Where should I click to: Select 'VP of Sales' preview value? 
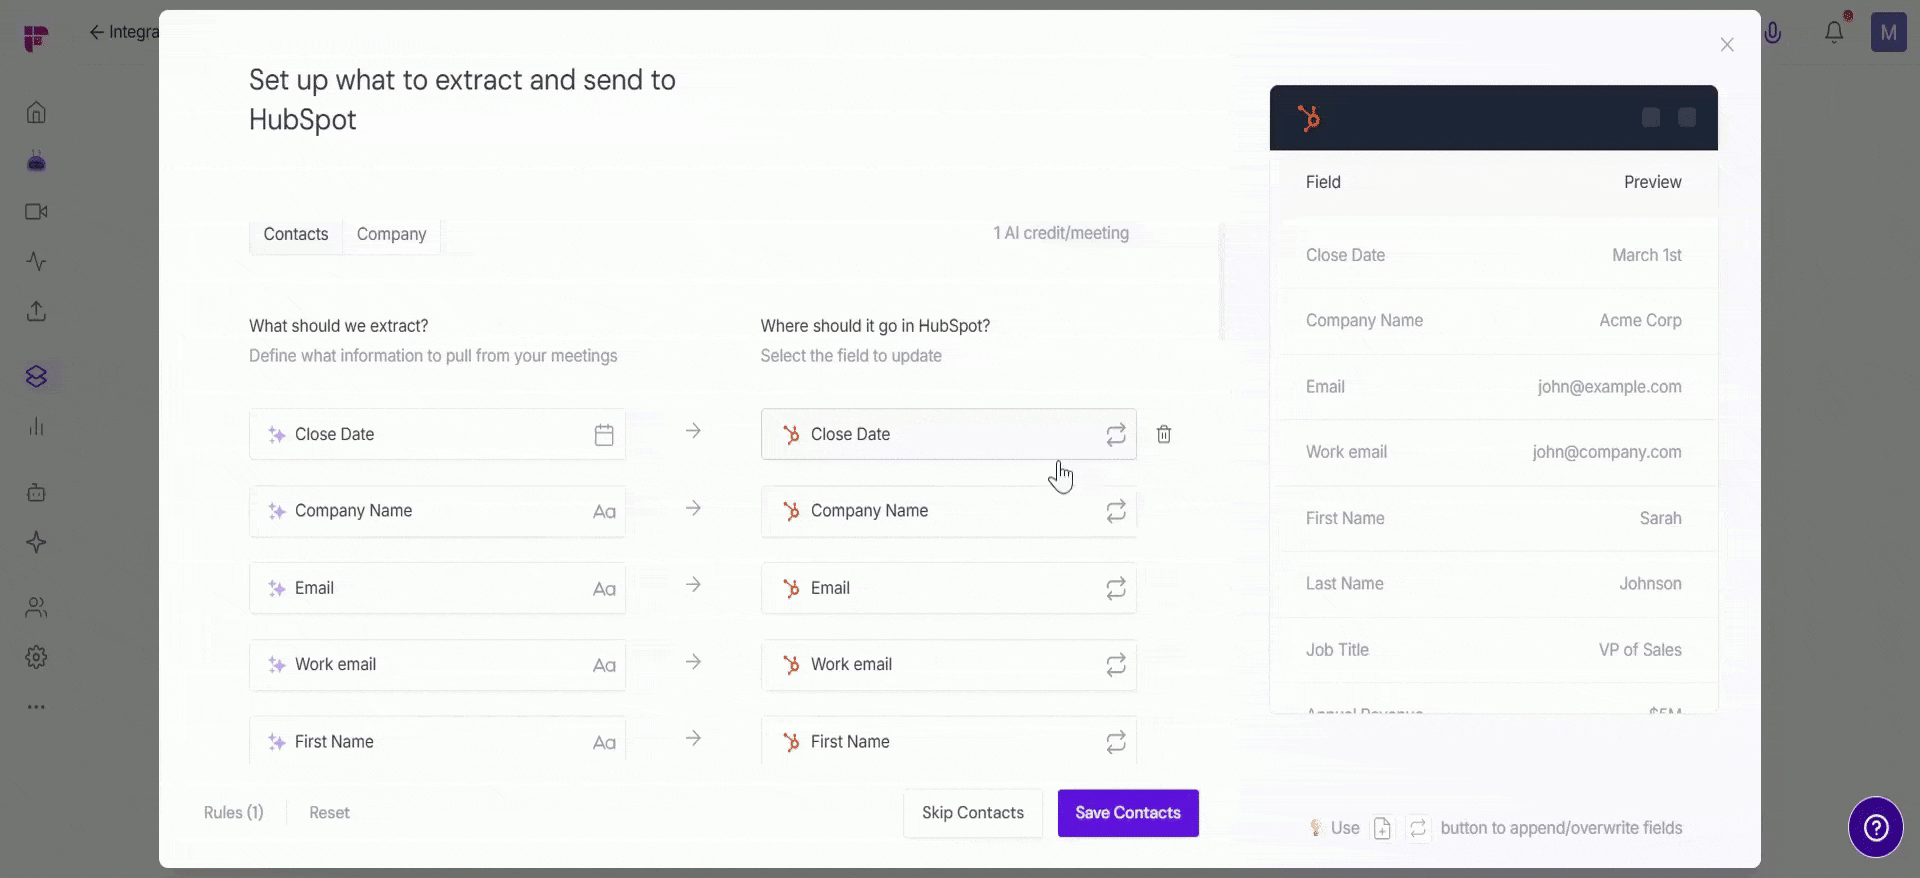(1640, 650)
